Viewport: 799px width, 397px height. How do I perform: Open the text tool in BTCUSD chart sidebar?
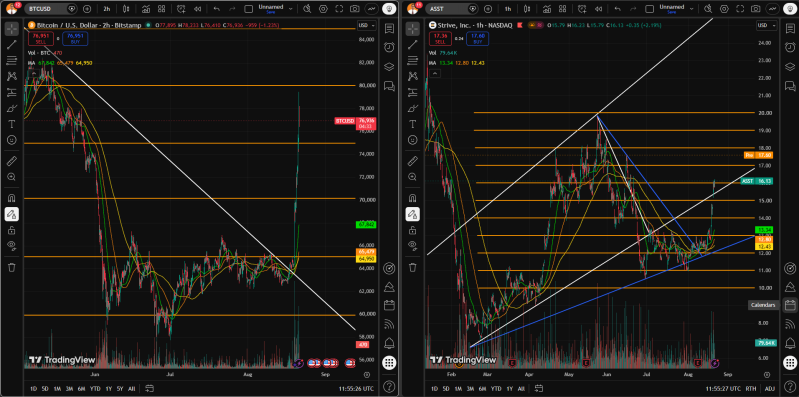coord(11,124)
